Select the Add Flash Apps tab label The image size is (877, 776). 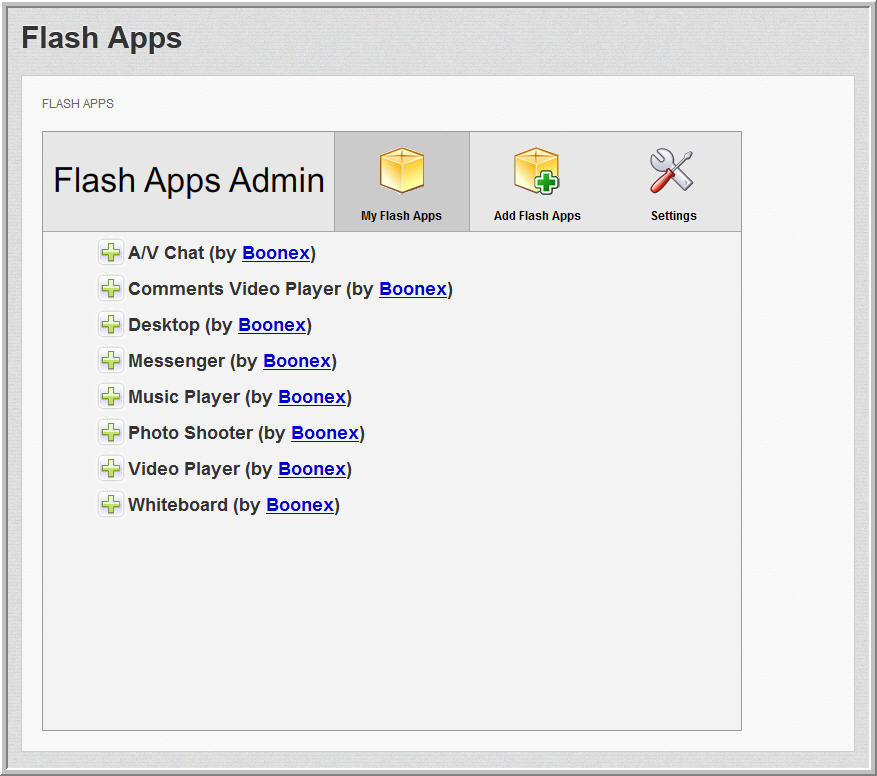[537, 216]
